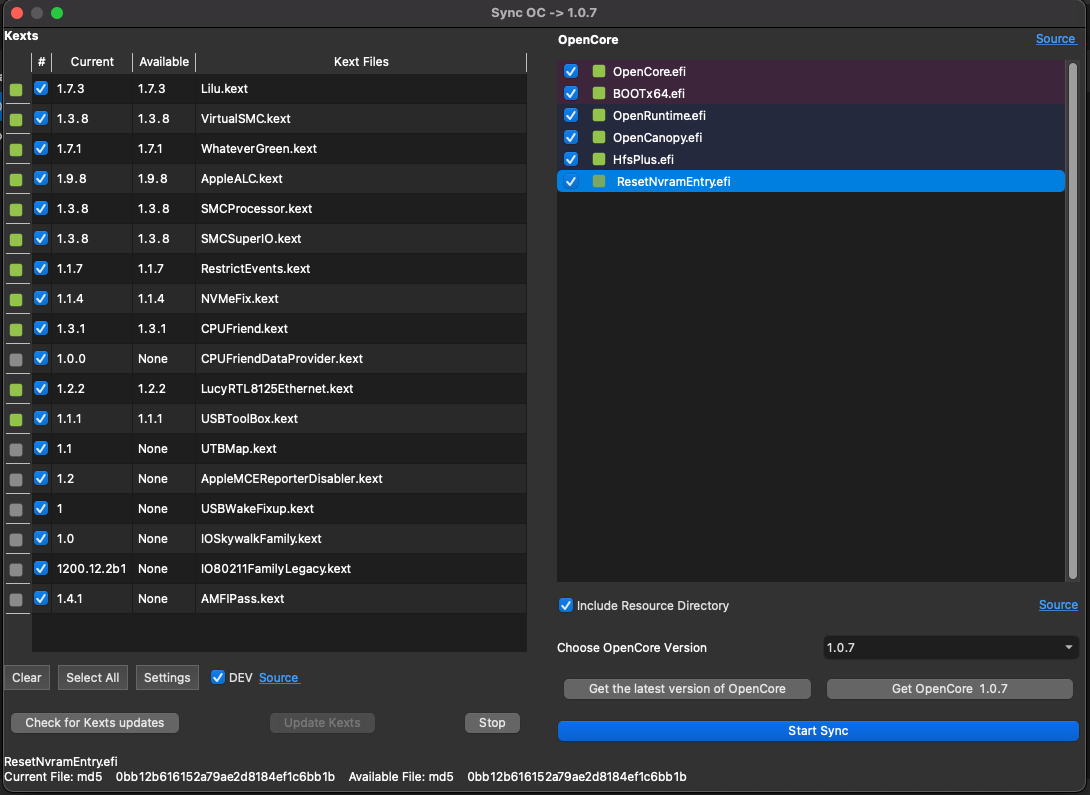This screenshot has width=1090, height=795.
Task: Click the Available column header
Action: (x=164, y=62)
